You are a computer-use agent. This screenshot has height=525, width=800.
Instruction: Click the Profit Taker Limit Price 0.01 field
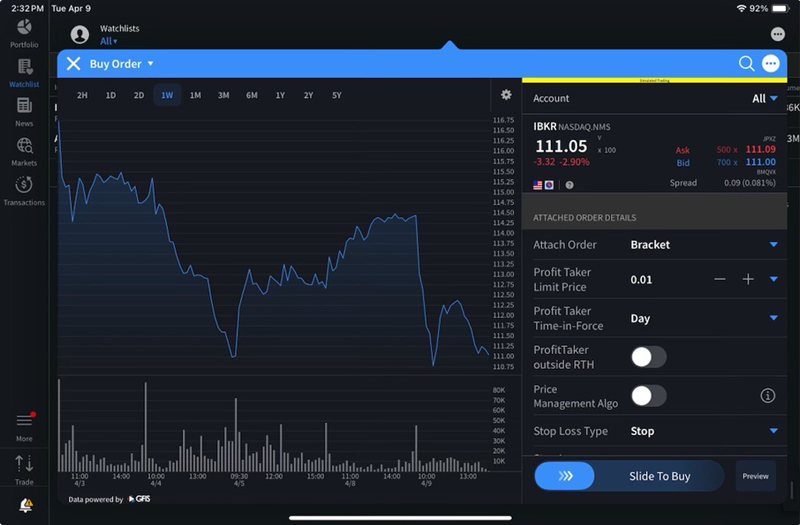point(641,280)
